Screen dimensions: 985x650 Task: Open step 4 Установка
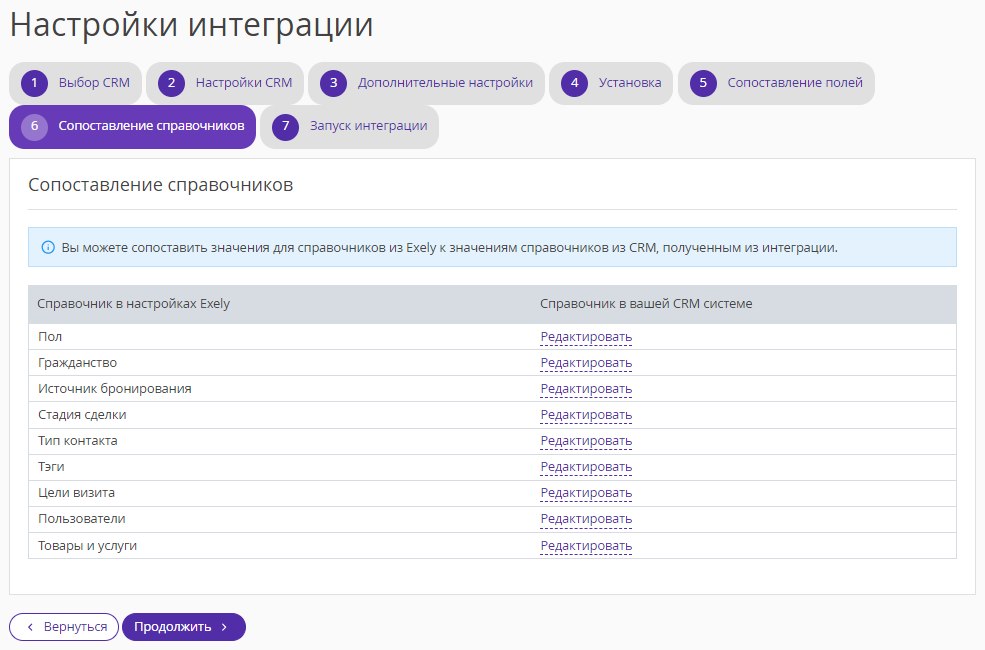[x=611, y=83]
